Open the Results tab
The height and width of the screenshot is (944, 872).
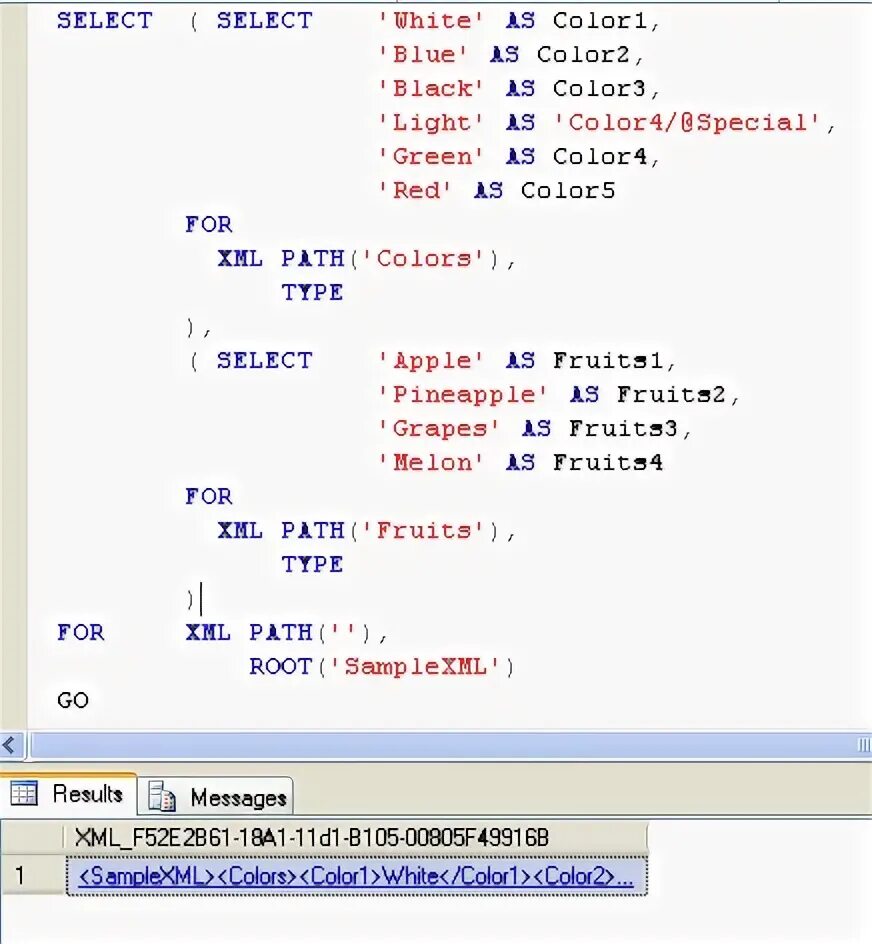point(68,794)
